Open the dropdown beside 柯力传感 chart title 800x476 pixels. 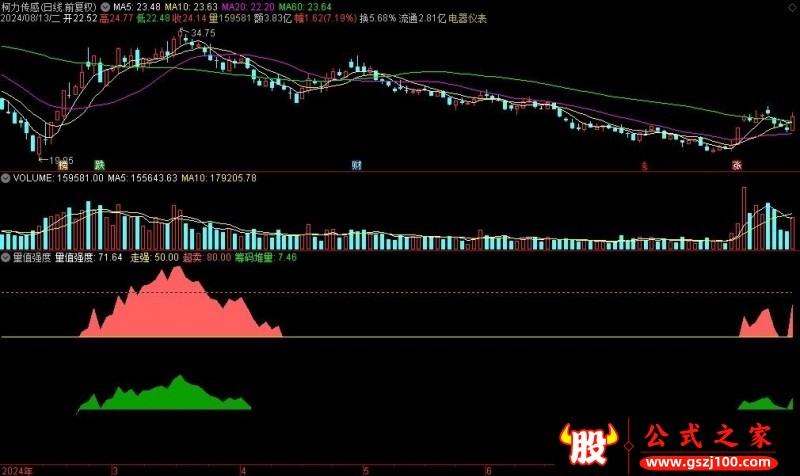click(x=105, y=7)
